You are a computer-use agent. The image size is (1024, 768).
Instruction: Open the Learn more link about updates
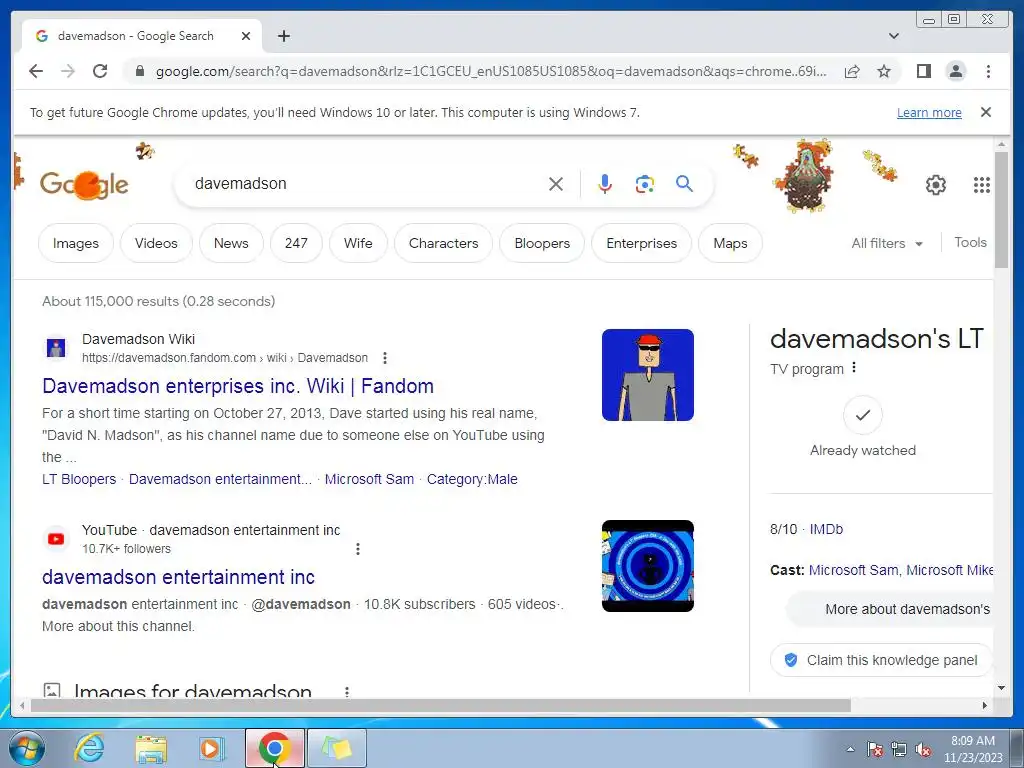[x=929, y=112]
